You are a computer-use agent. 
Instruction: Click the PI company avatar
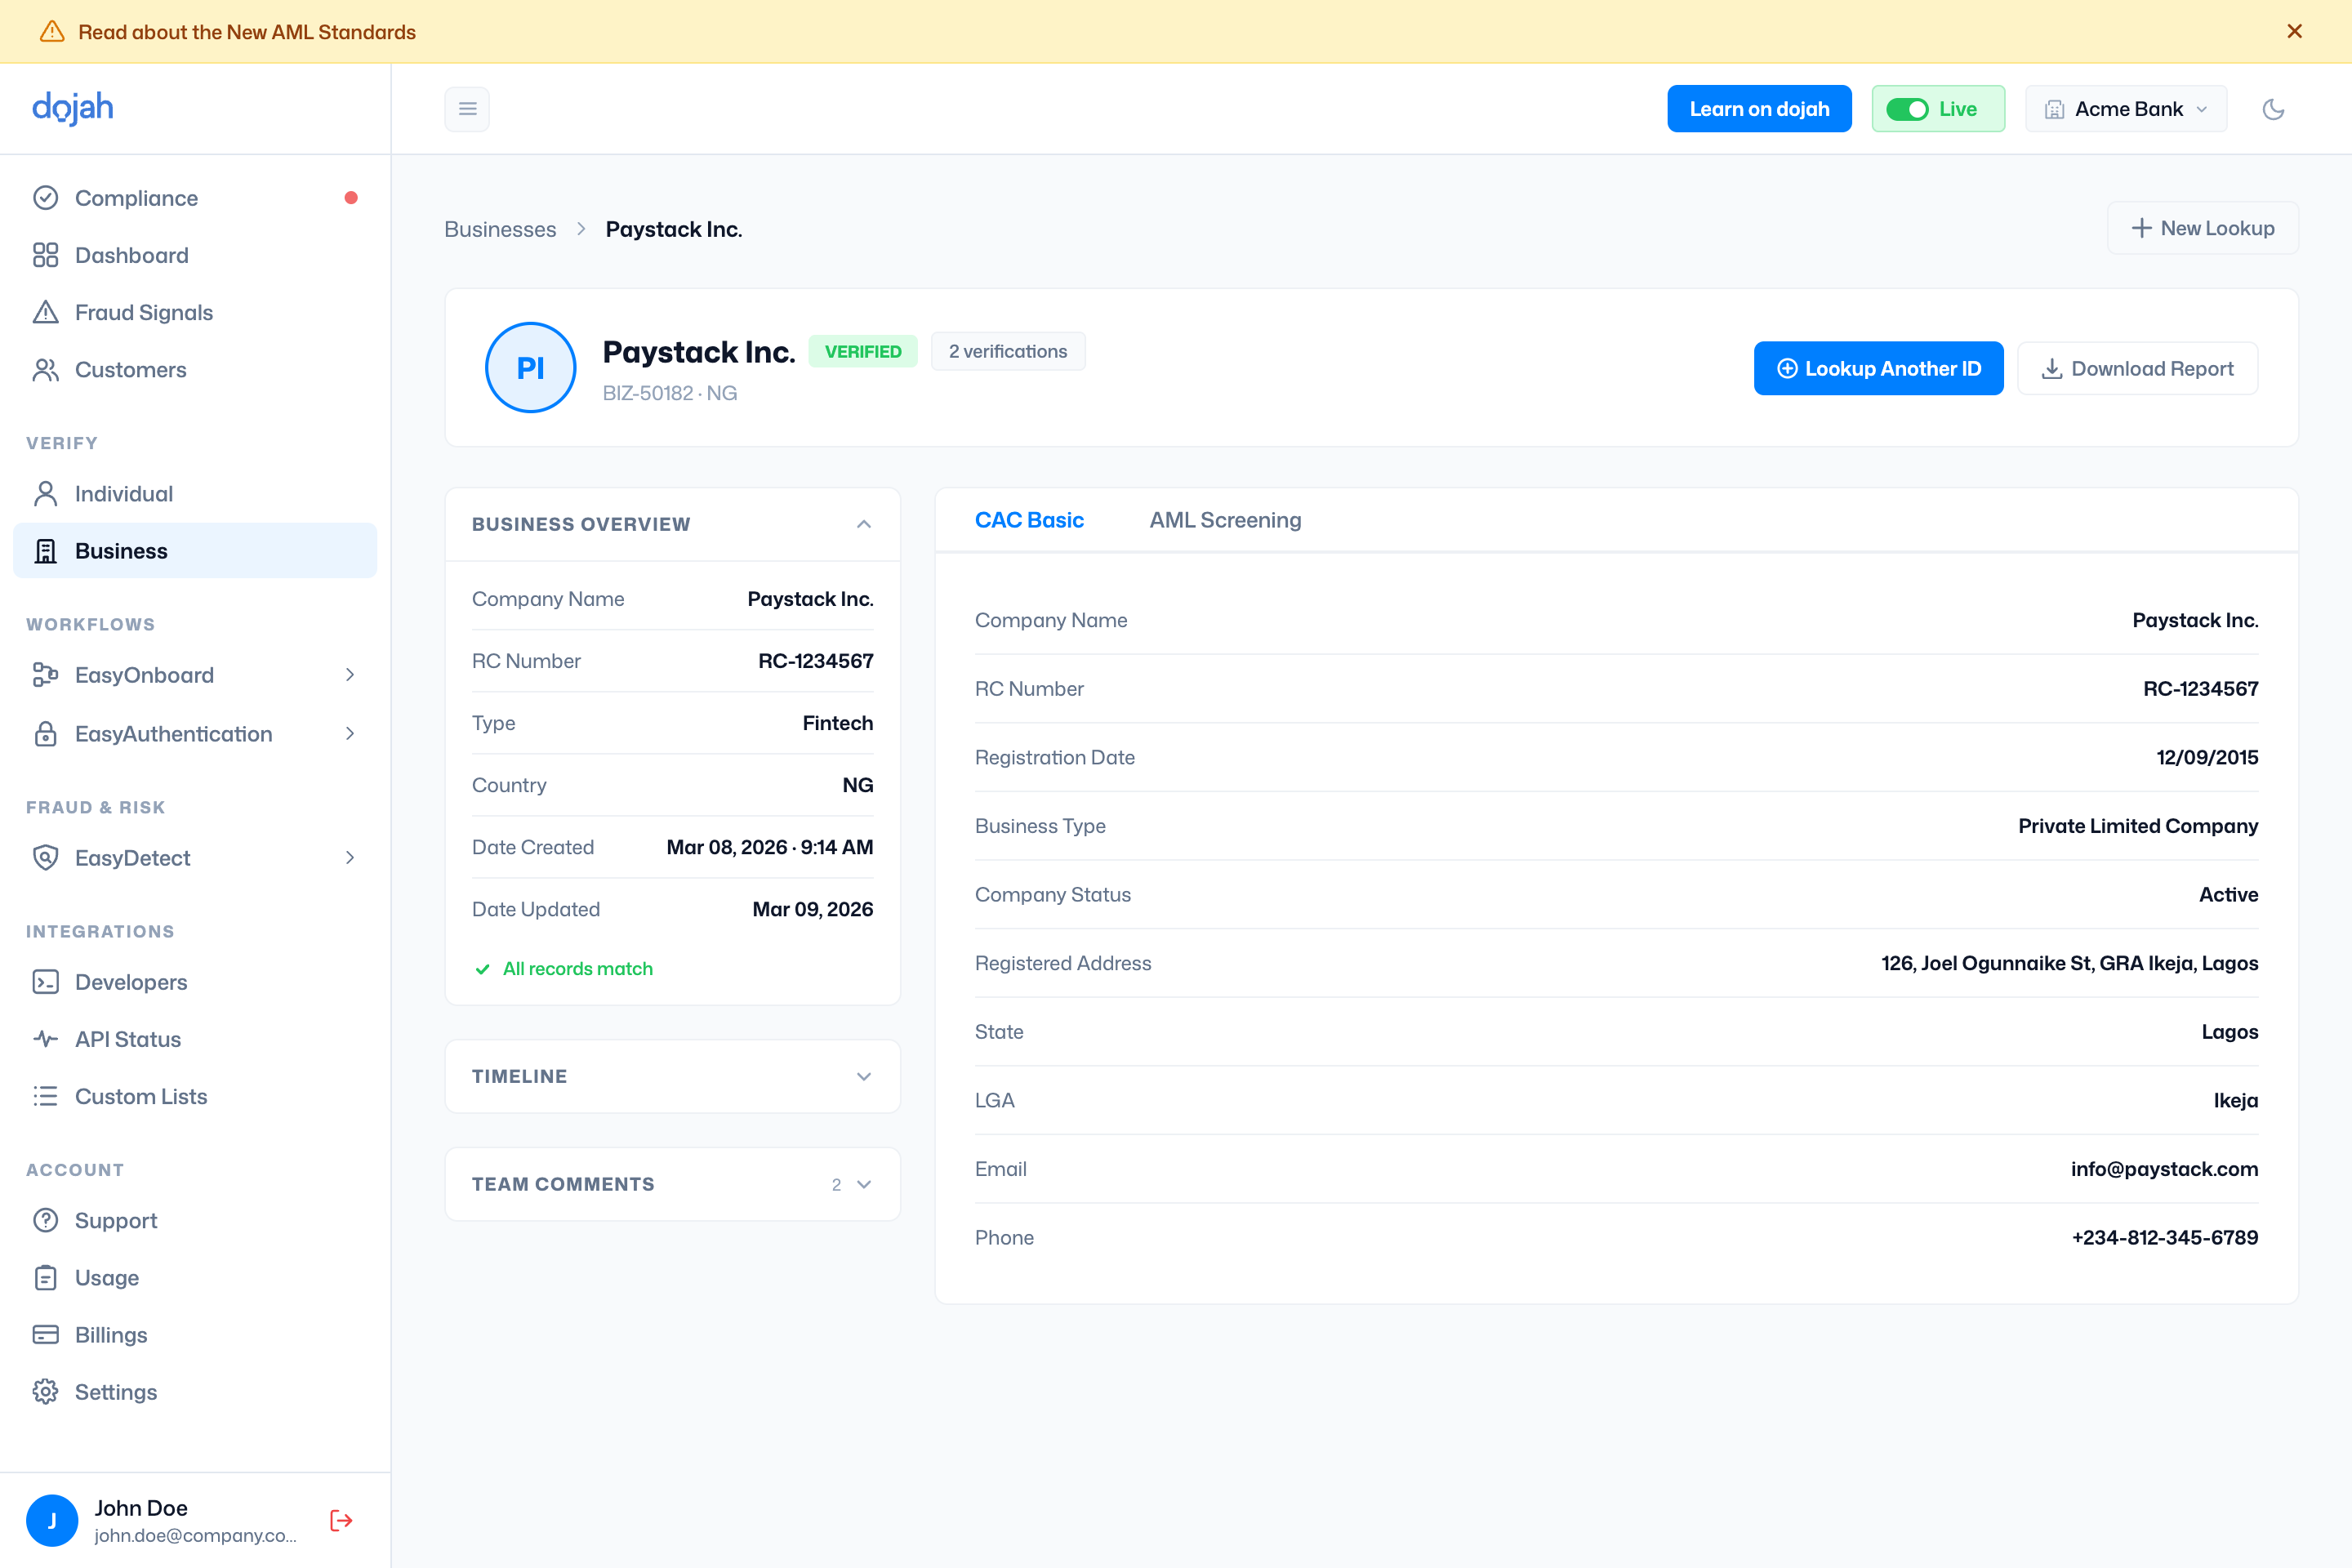pyautogui.click(x=530, y=368)
